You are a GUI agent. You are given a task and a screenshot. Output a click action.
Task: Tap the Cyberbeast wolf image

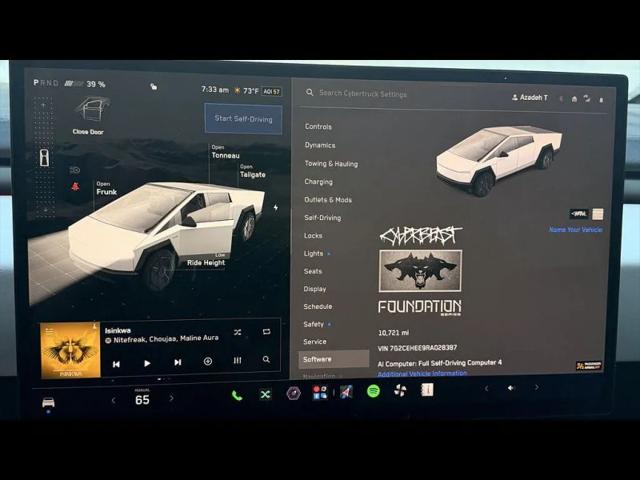pyautogui.click(x=420, y=271)
